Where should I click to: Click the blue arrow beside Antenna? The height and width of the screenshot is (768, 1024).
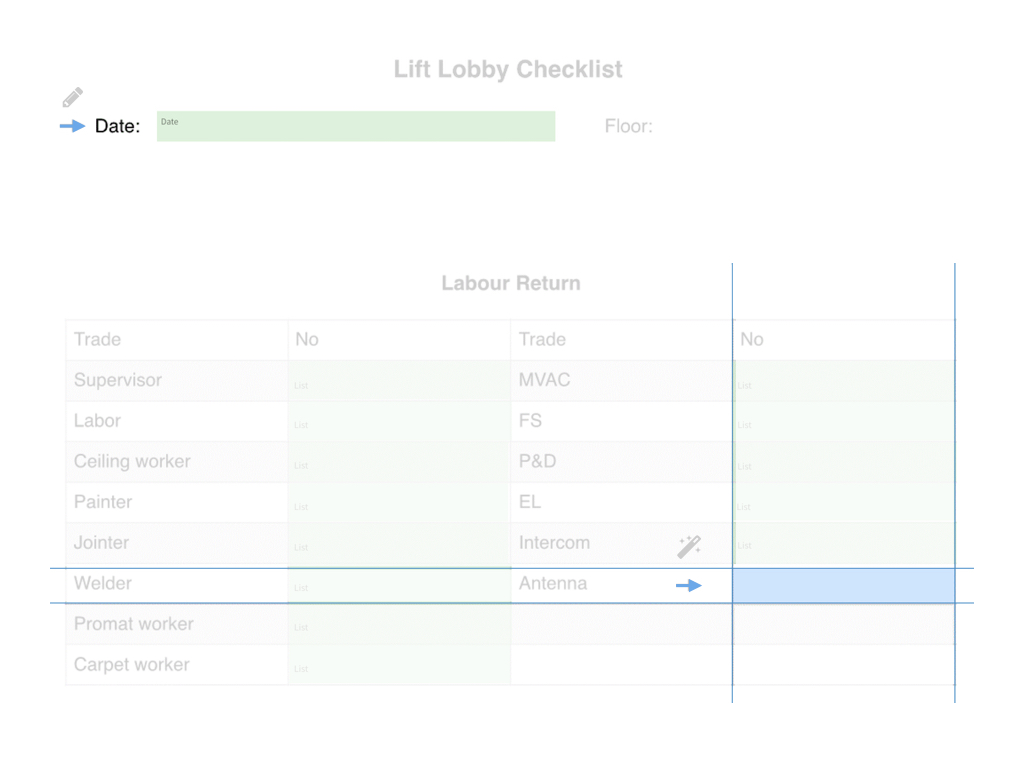pyautogui.click(x=689, y=586)
